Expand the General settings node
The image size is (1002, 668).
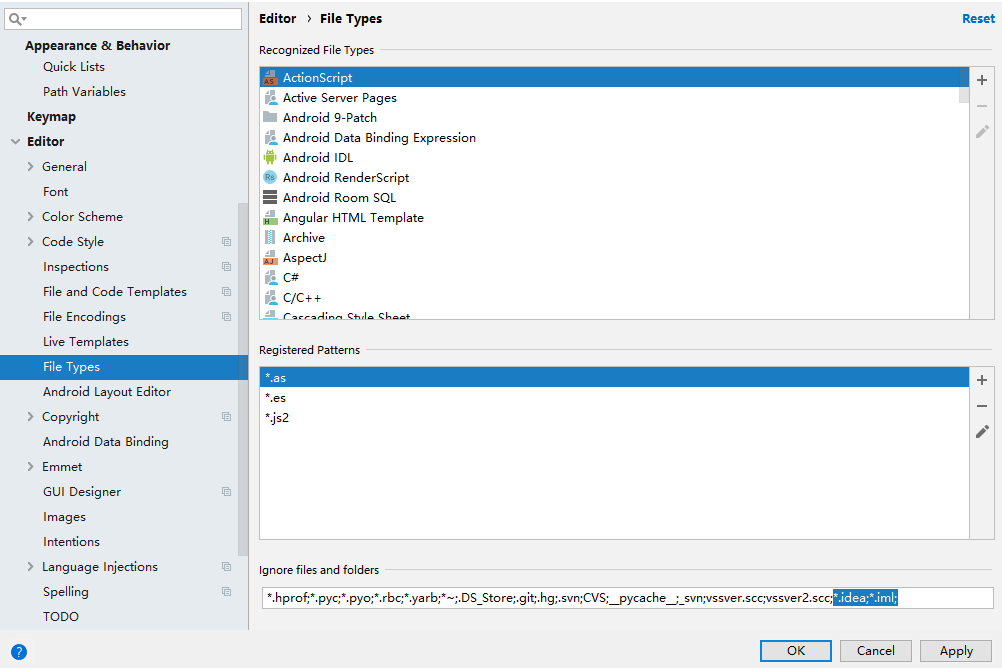[30, 167]
